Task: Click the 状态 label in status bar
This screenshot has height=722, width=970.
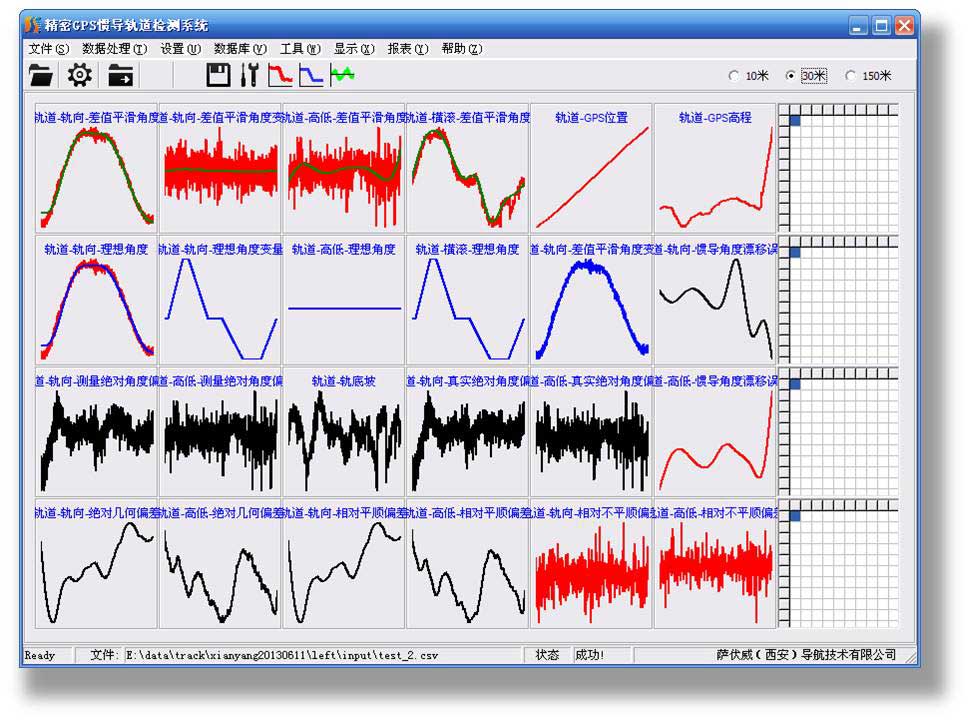Action: [547, 655]
